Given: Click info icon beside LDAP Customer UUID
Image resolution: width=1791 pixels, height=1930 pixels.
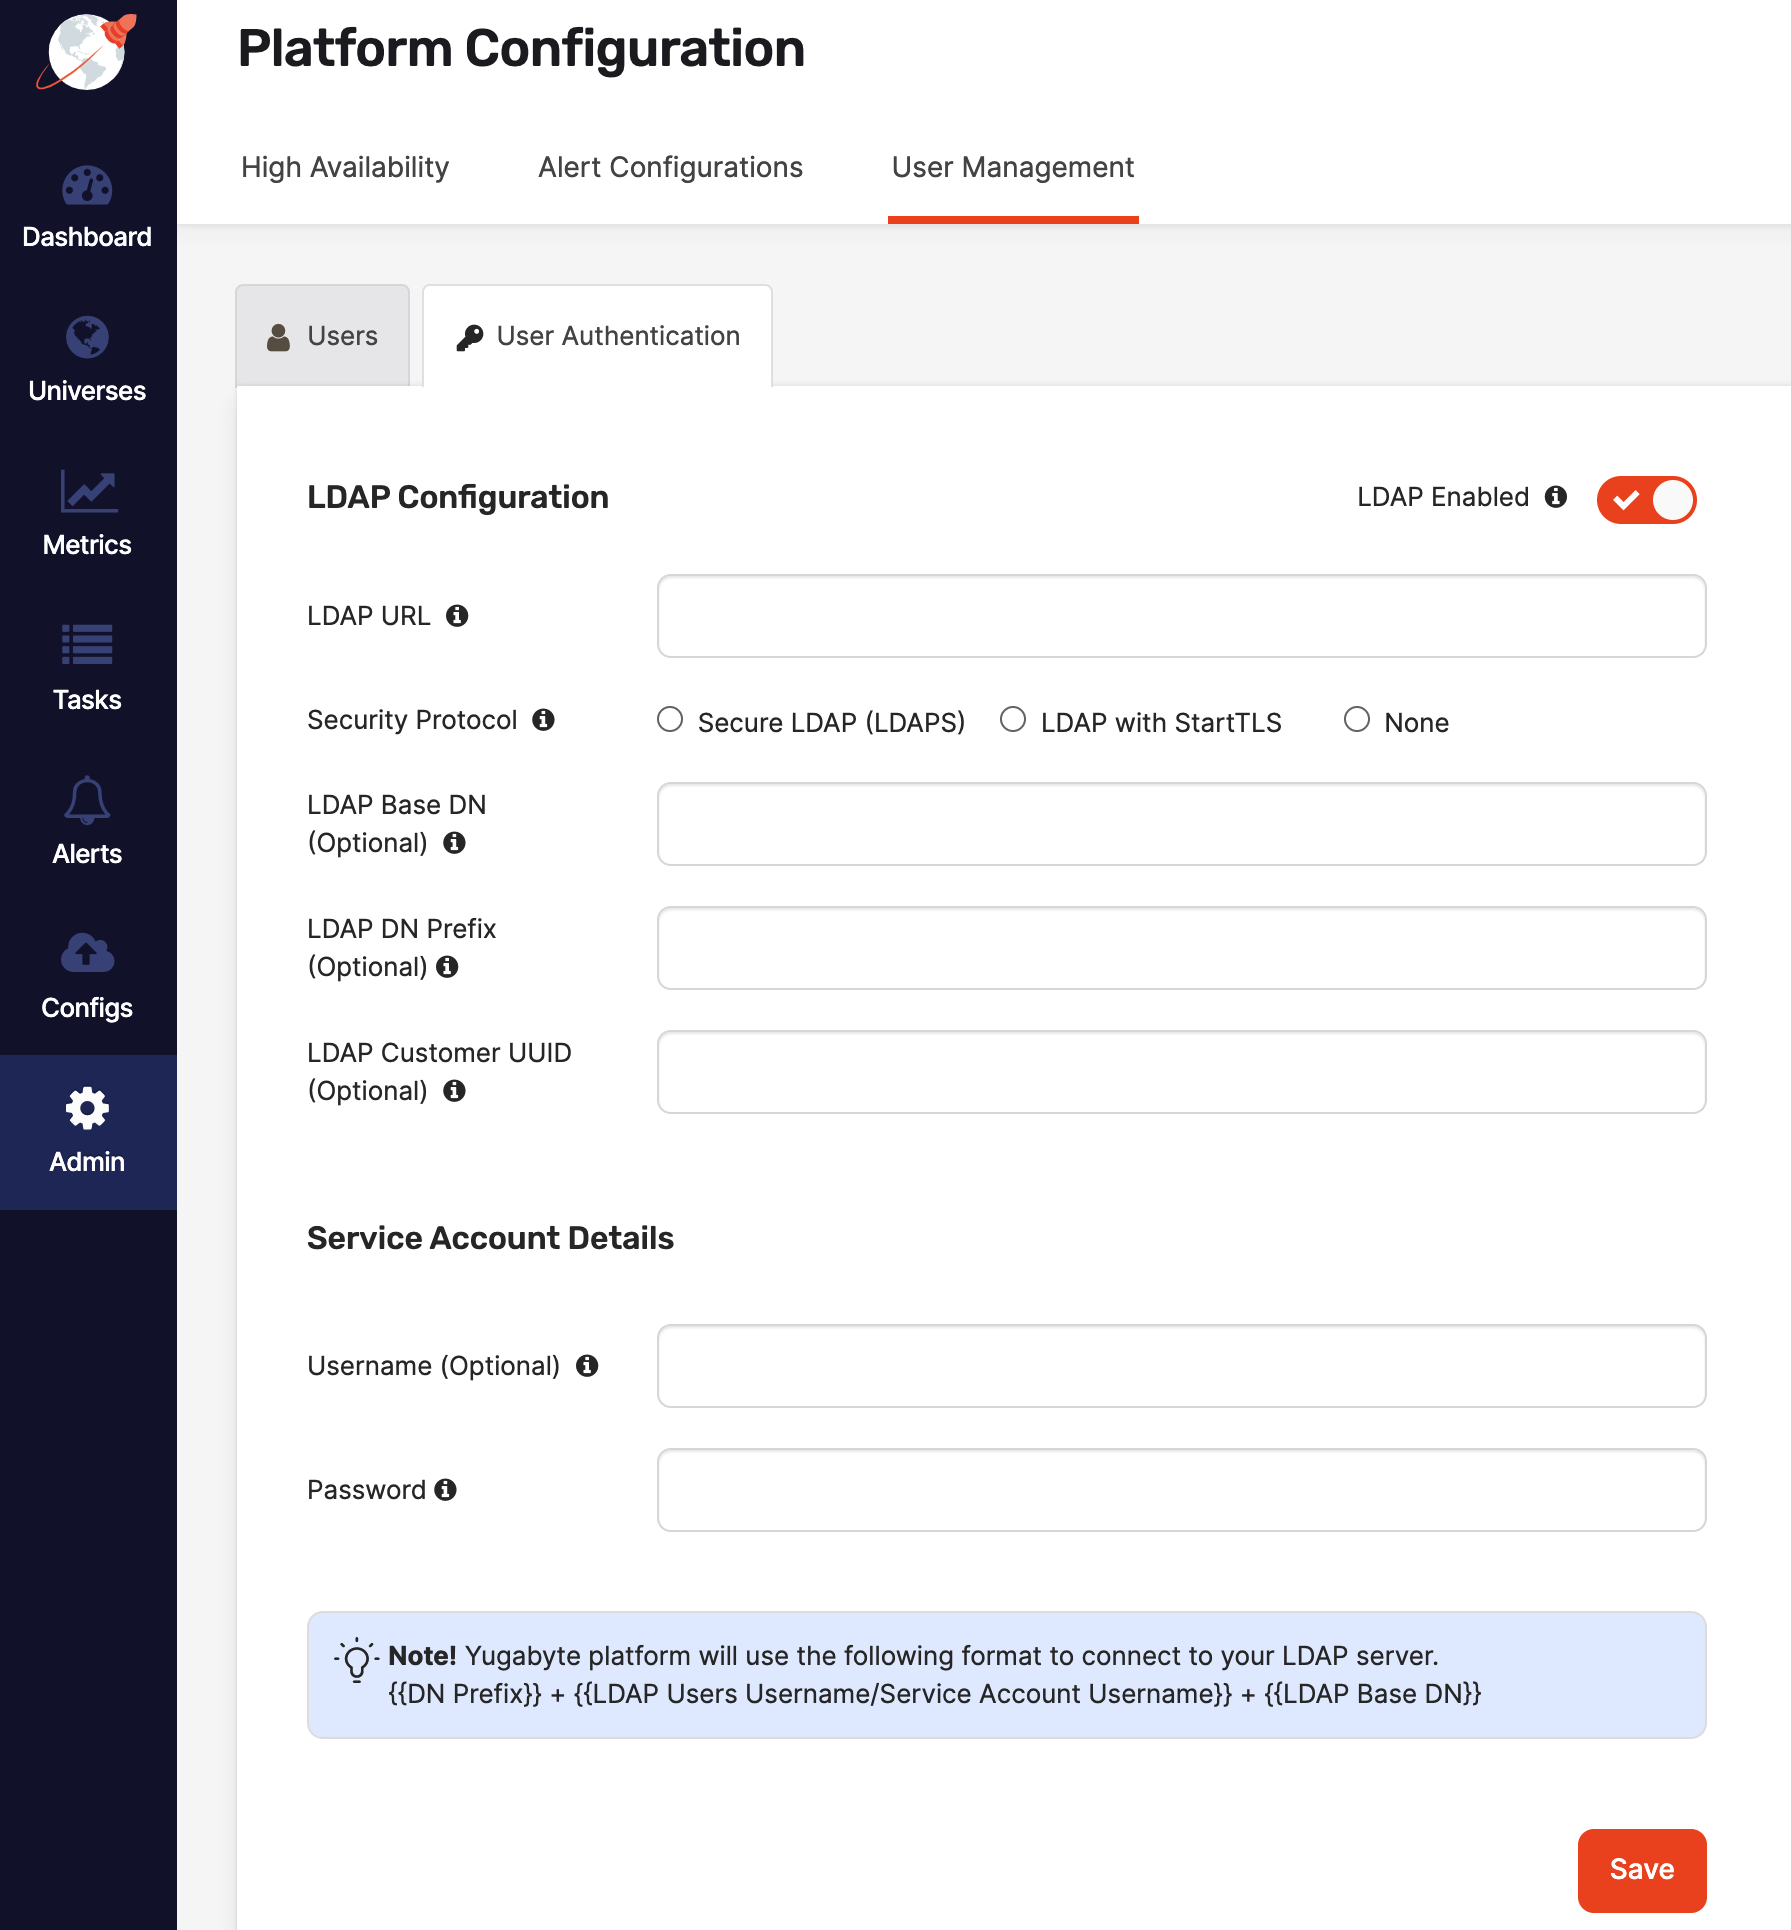Looking at the screenshot, I should point(454,1091).
